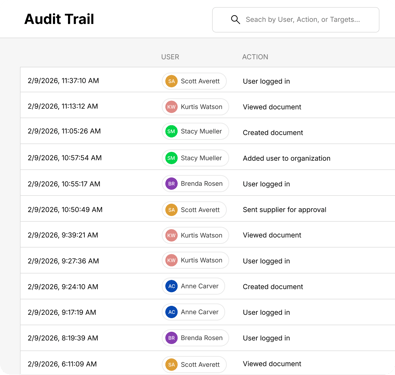Select Scott Averett name at 11:37:10 AM

pos(200,81)
